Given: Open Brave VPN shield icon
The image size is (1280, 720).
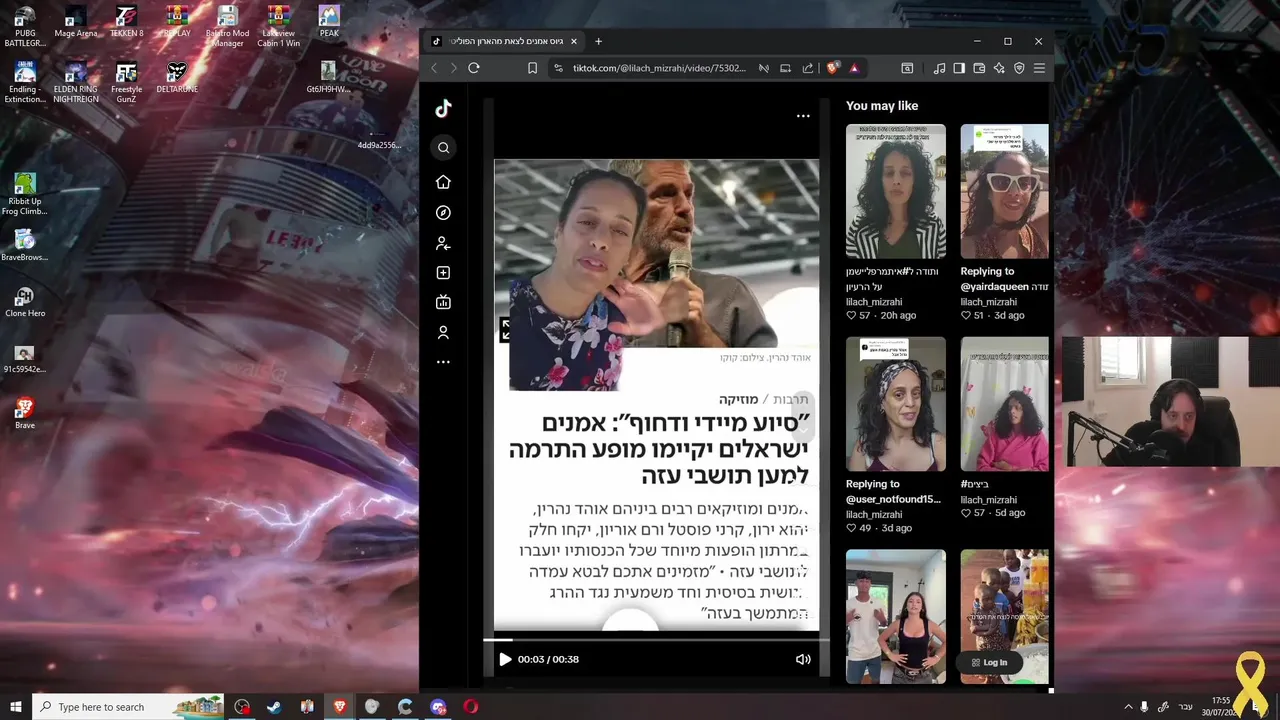Looking at the screenshot, I should click(1019, 68).
